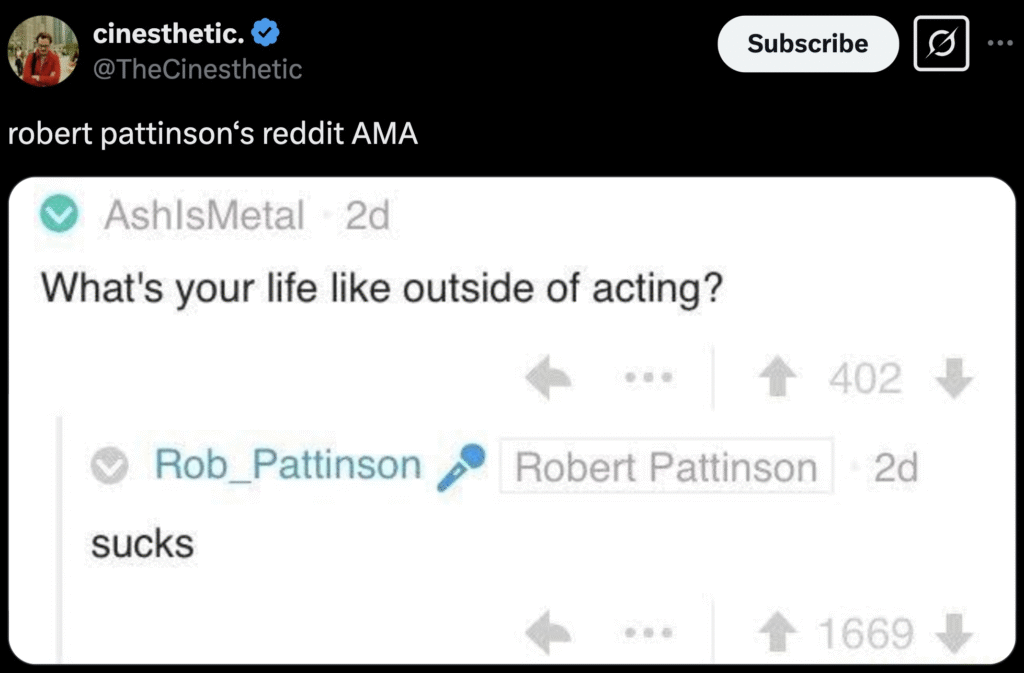The width and height of the screenshot is (1024, 673).
Task: Click the Grok slash icon button
Action: click(941, 44)
